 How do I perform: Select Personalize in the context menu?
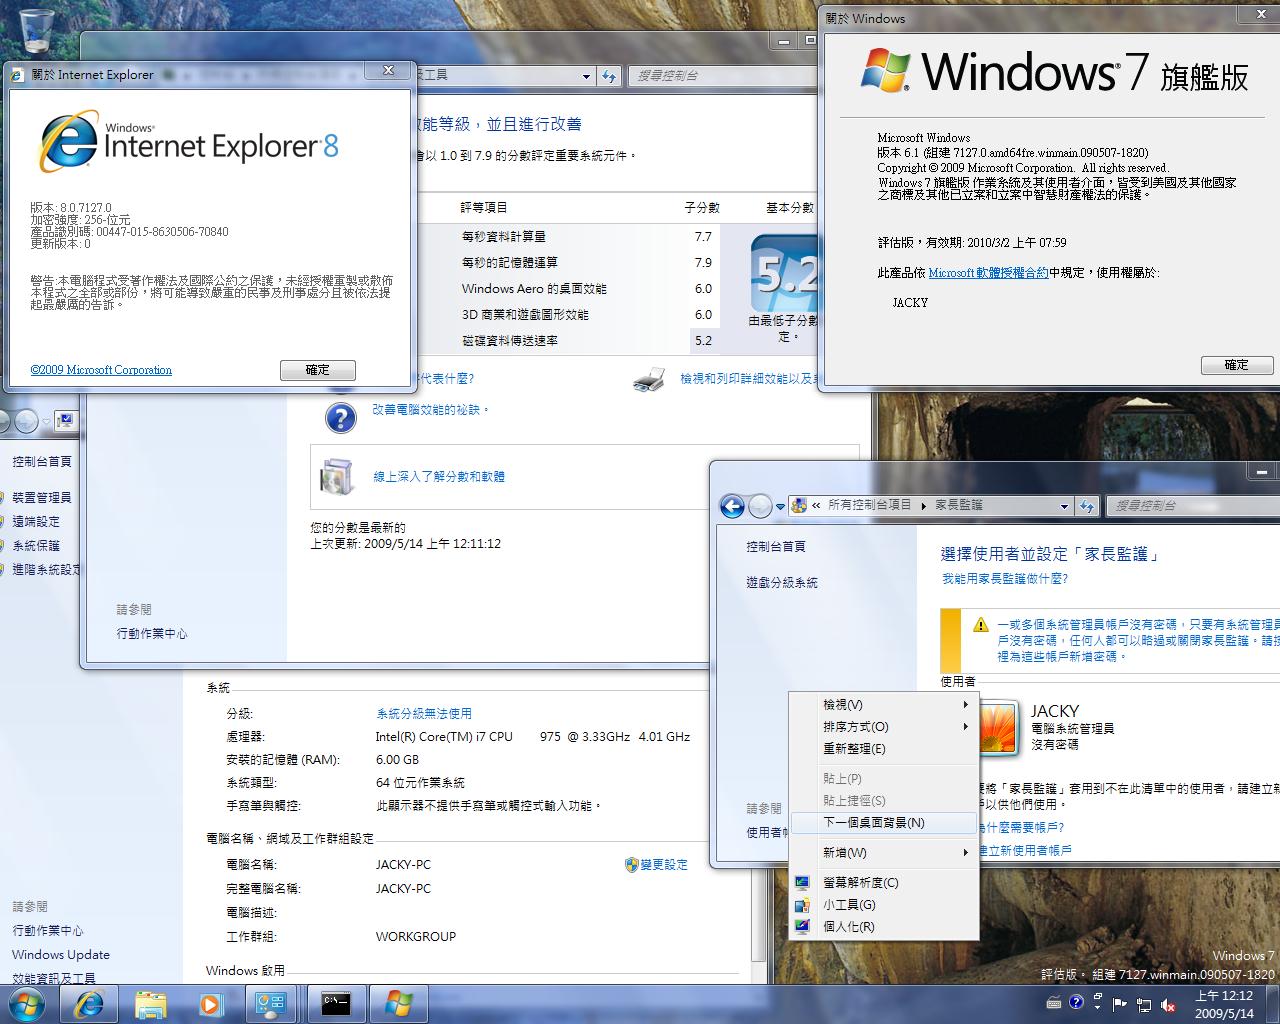(x=884, y=927)
